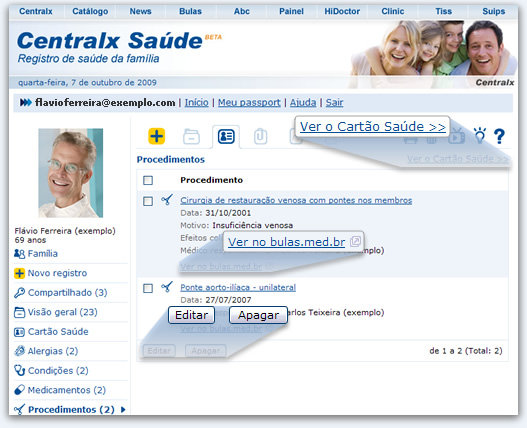
Task: Click the Ajuda link
Action: coord(303,102)
